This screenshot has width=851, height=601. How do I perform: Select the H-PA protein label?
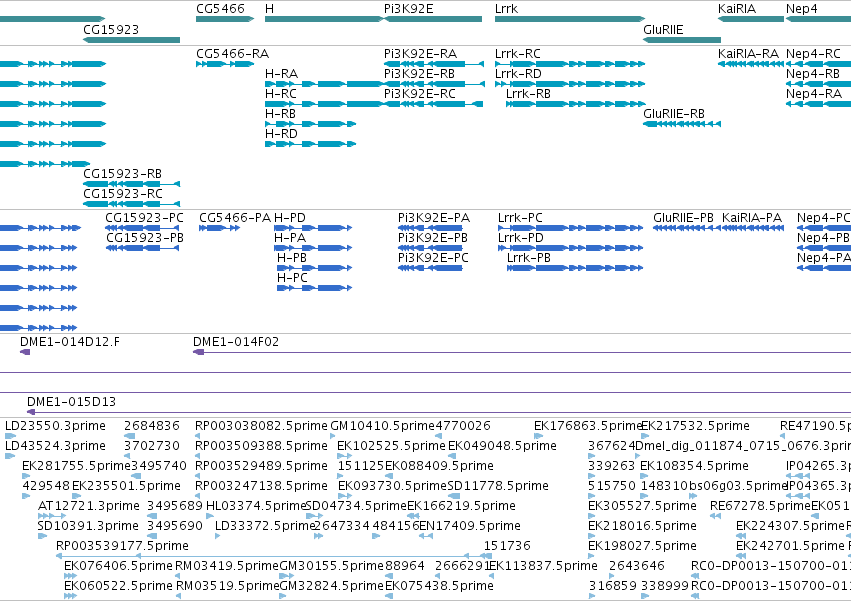coord(290,237)
